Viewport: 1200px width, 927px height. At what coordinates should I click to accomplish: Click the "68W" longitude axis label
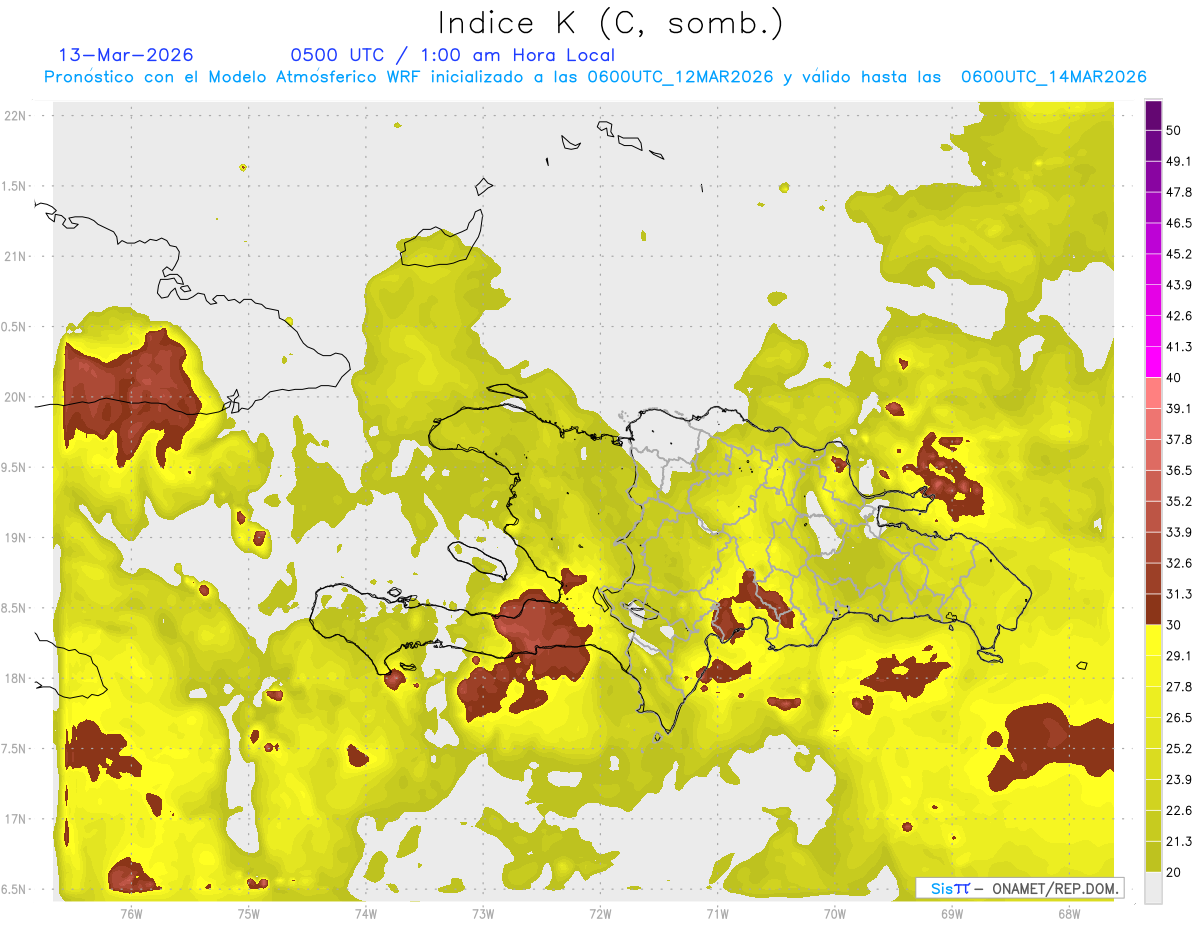pos(1068,913)
